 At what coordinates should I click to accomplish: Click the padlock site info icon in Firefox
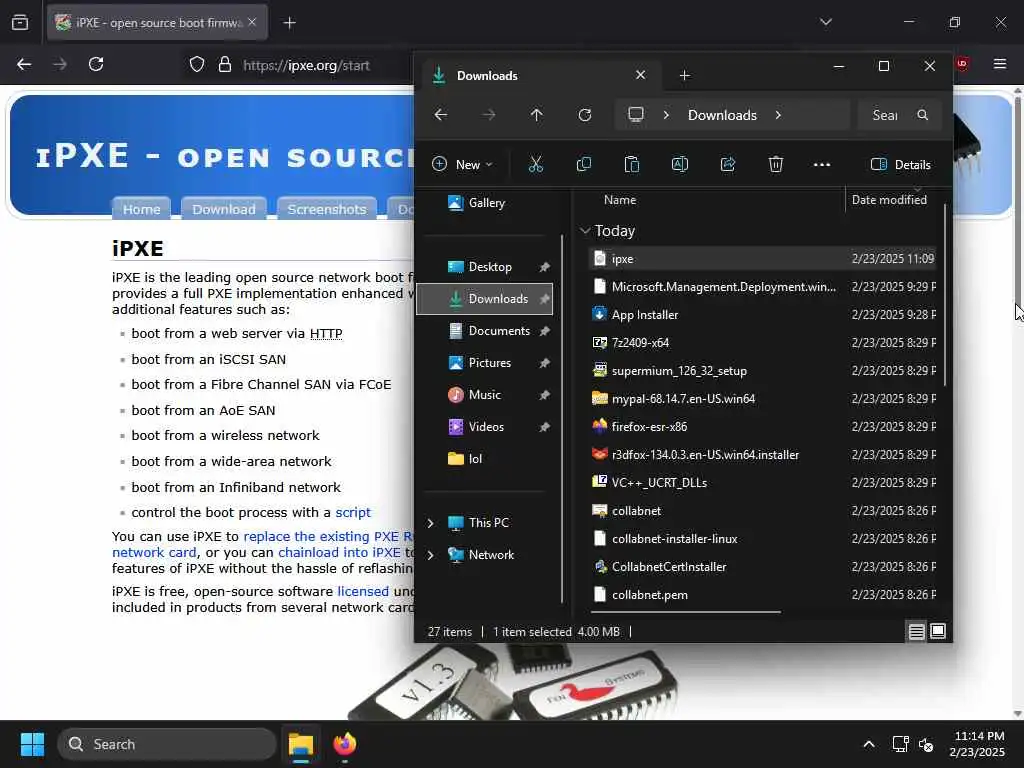(225, 65)
